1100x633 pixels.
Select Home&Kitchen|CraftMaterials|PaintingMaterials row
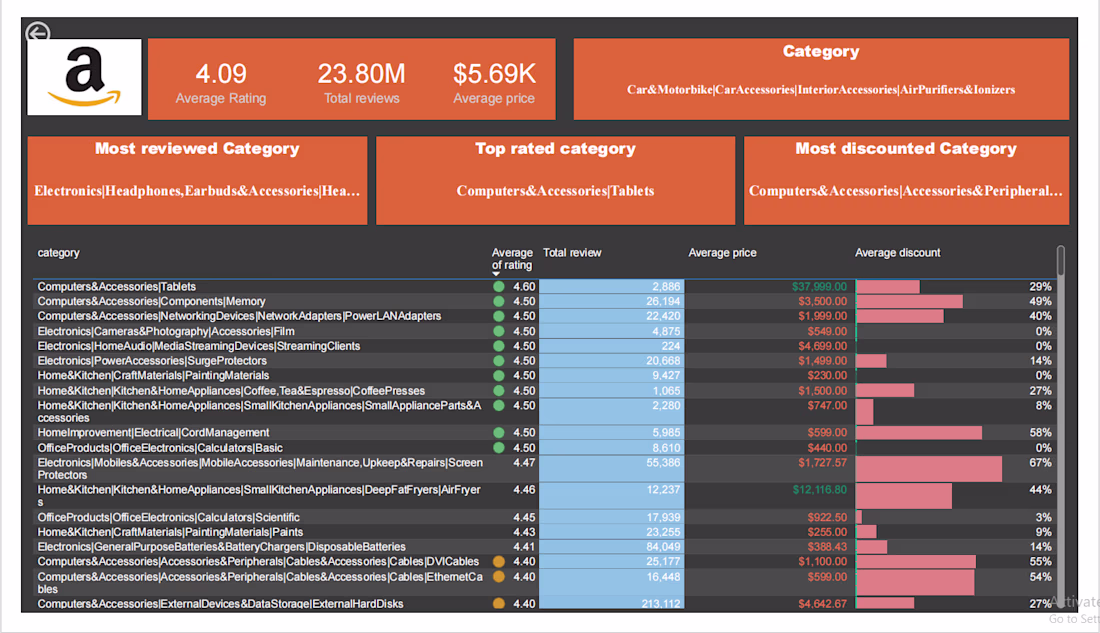pos(544,375)
